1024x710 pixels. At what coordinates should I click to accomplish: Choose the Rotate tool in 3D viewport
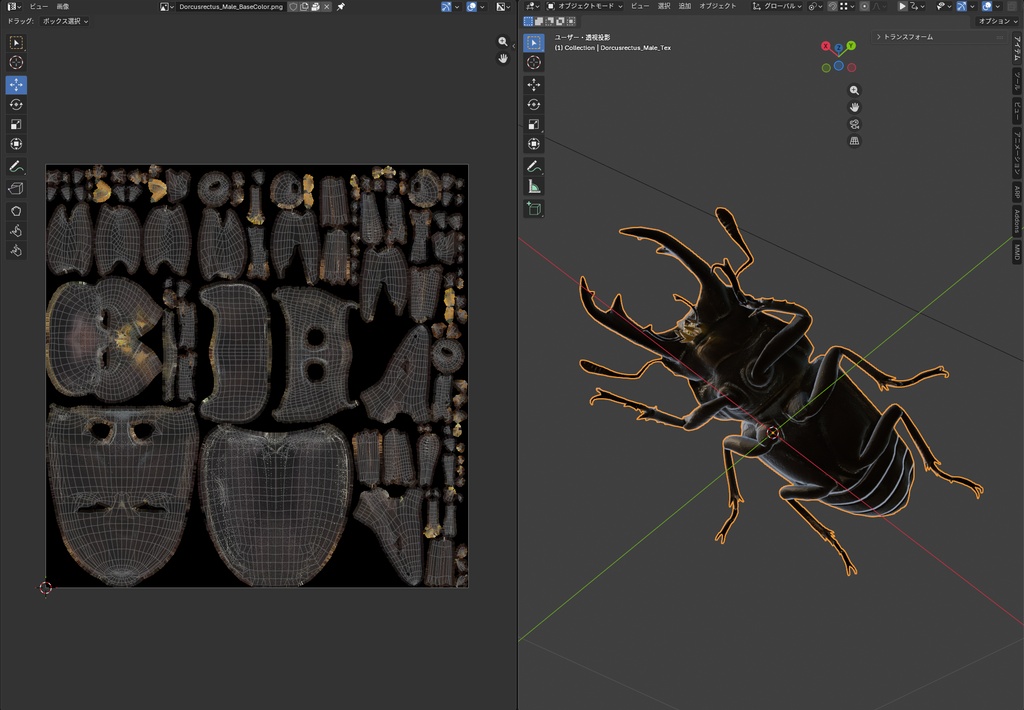coord(534,105)
